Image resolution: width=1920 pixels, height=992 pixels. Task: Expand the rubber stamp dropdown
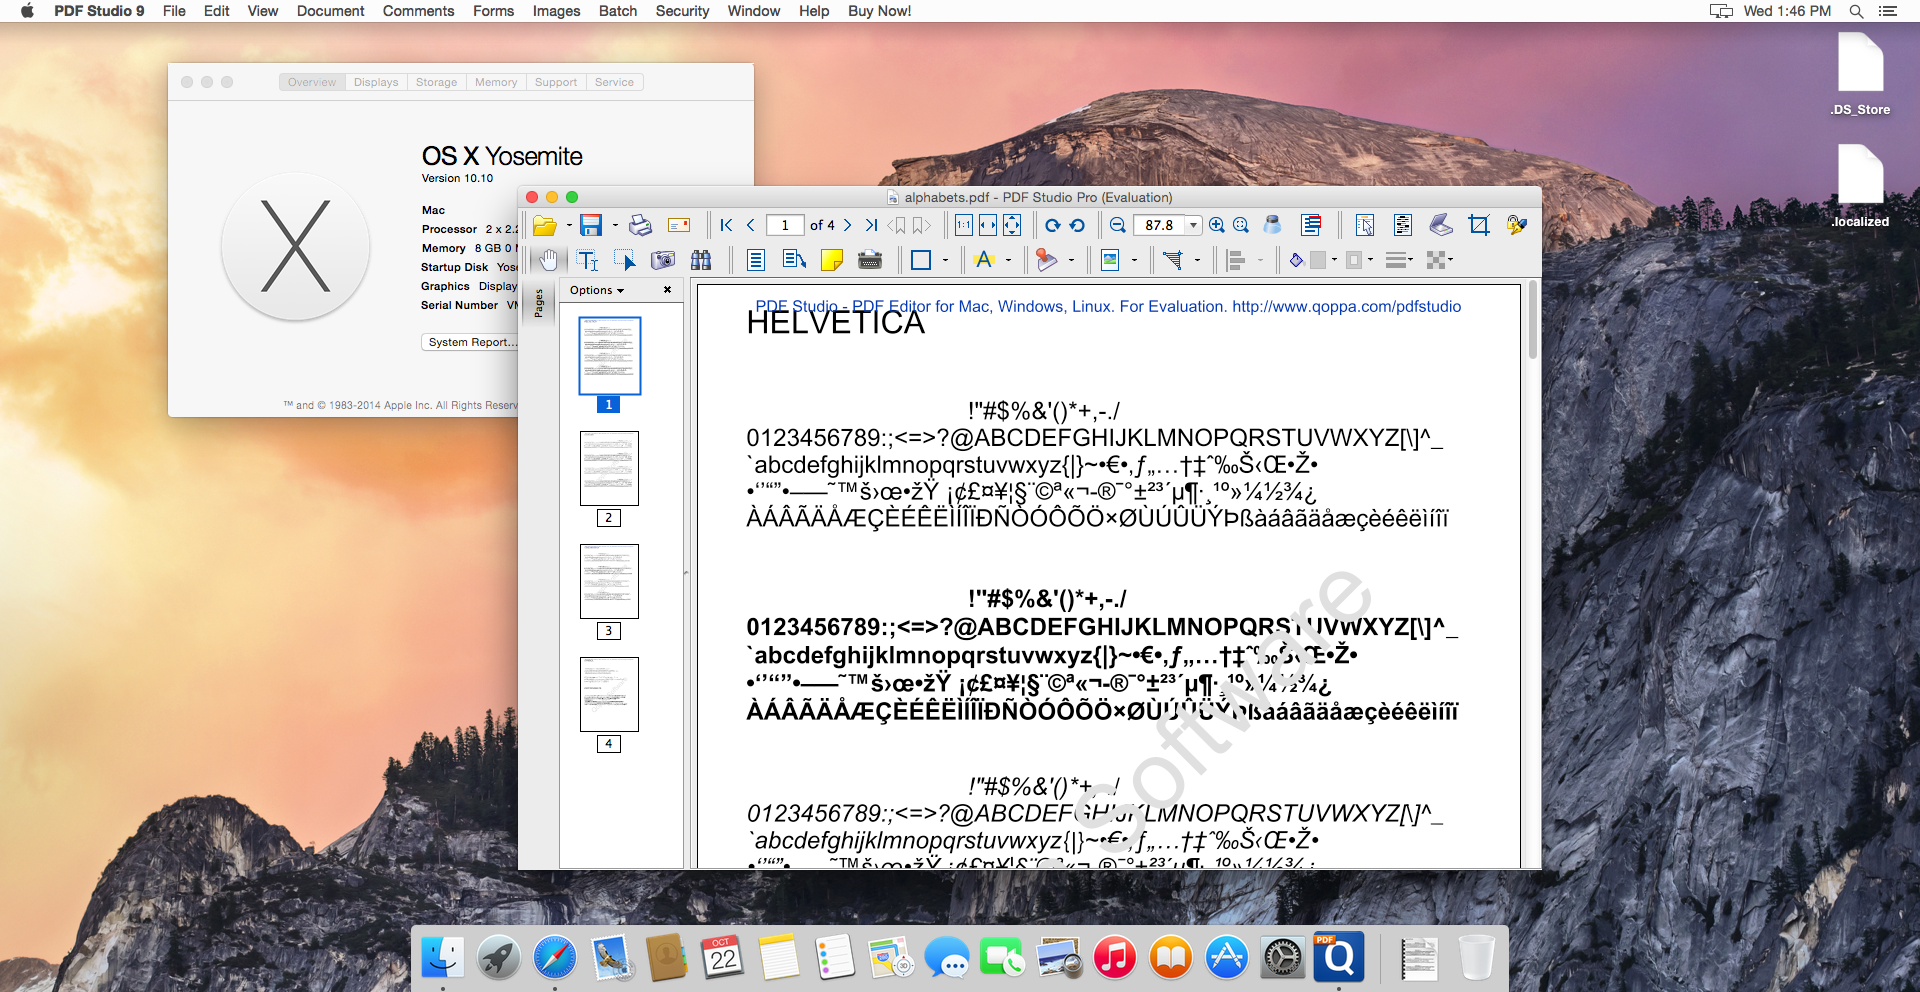1071,261
